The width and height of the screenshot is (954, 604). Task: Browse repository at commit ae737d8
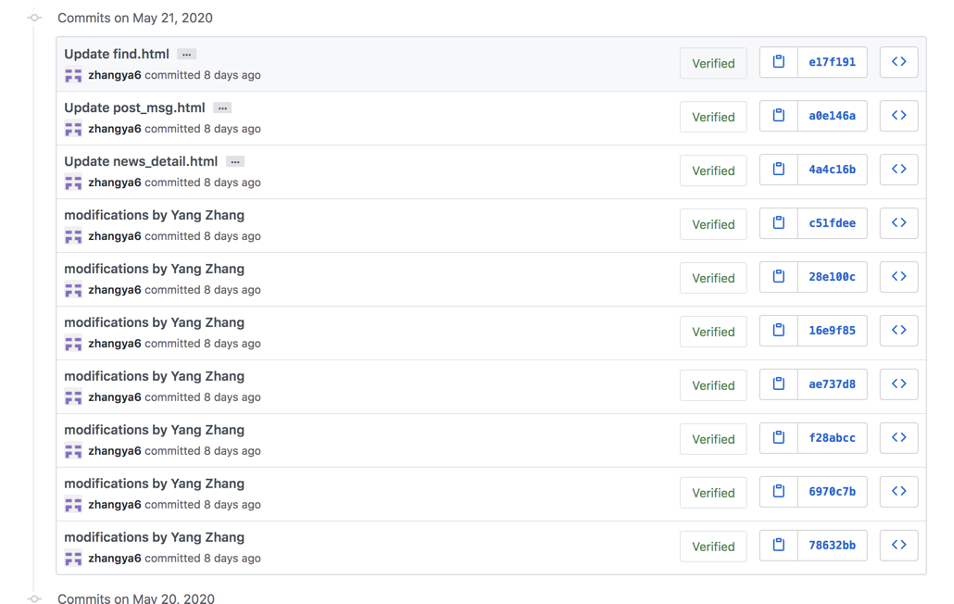click(x=898, y=384)
